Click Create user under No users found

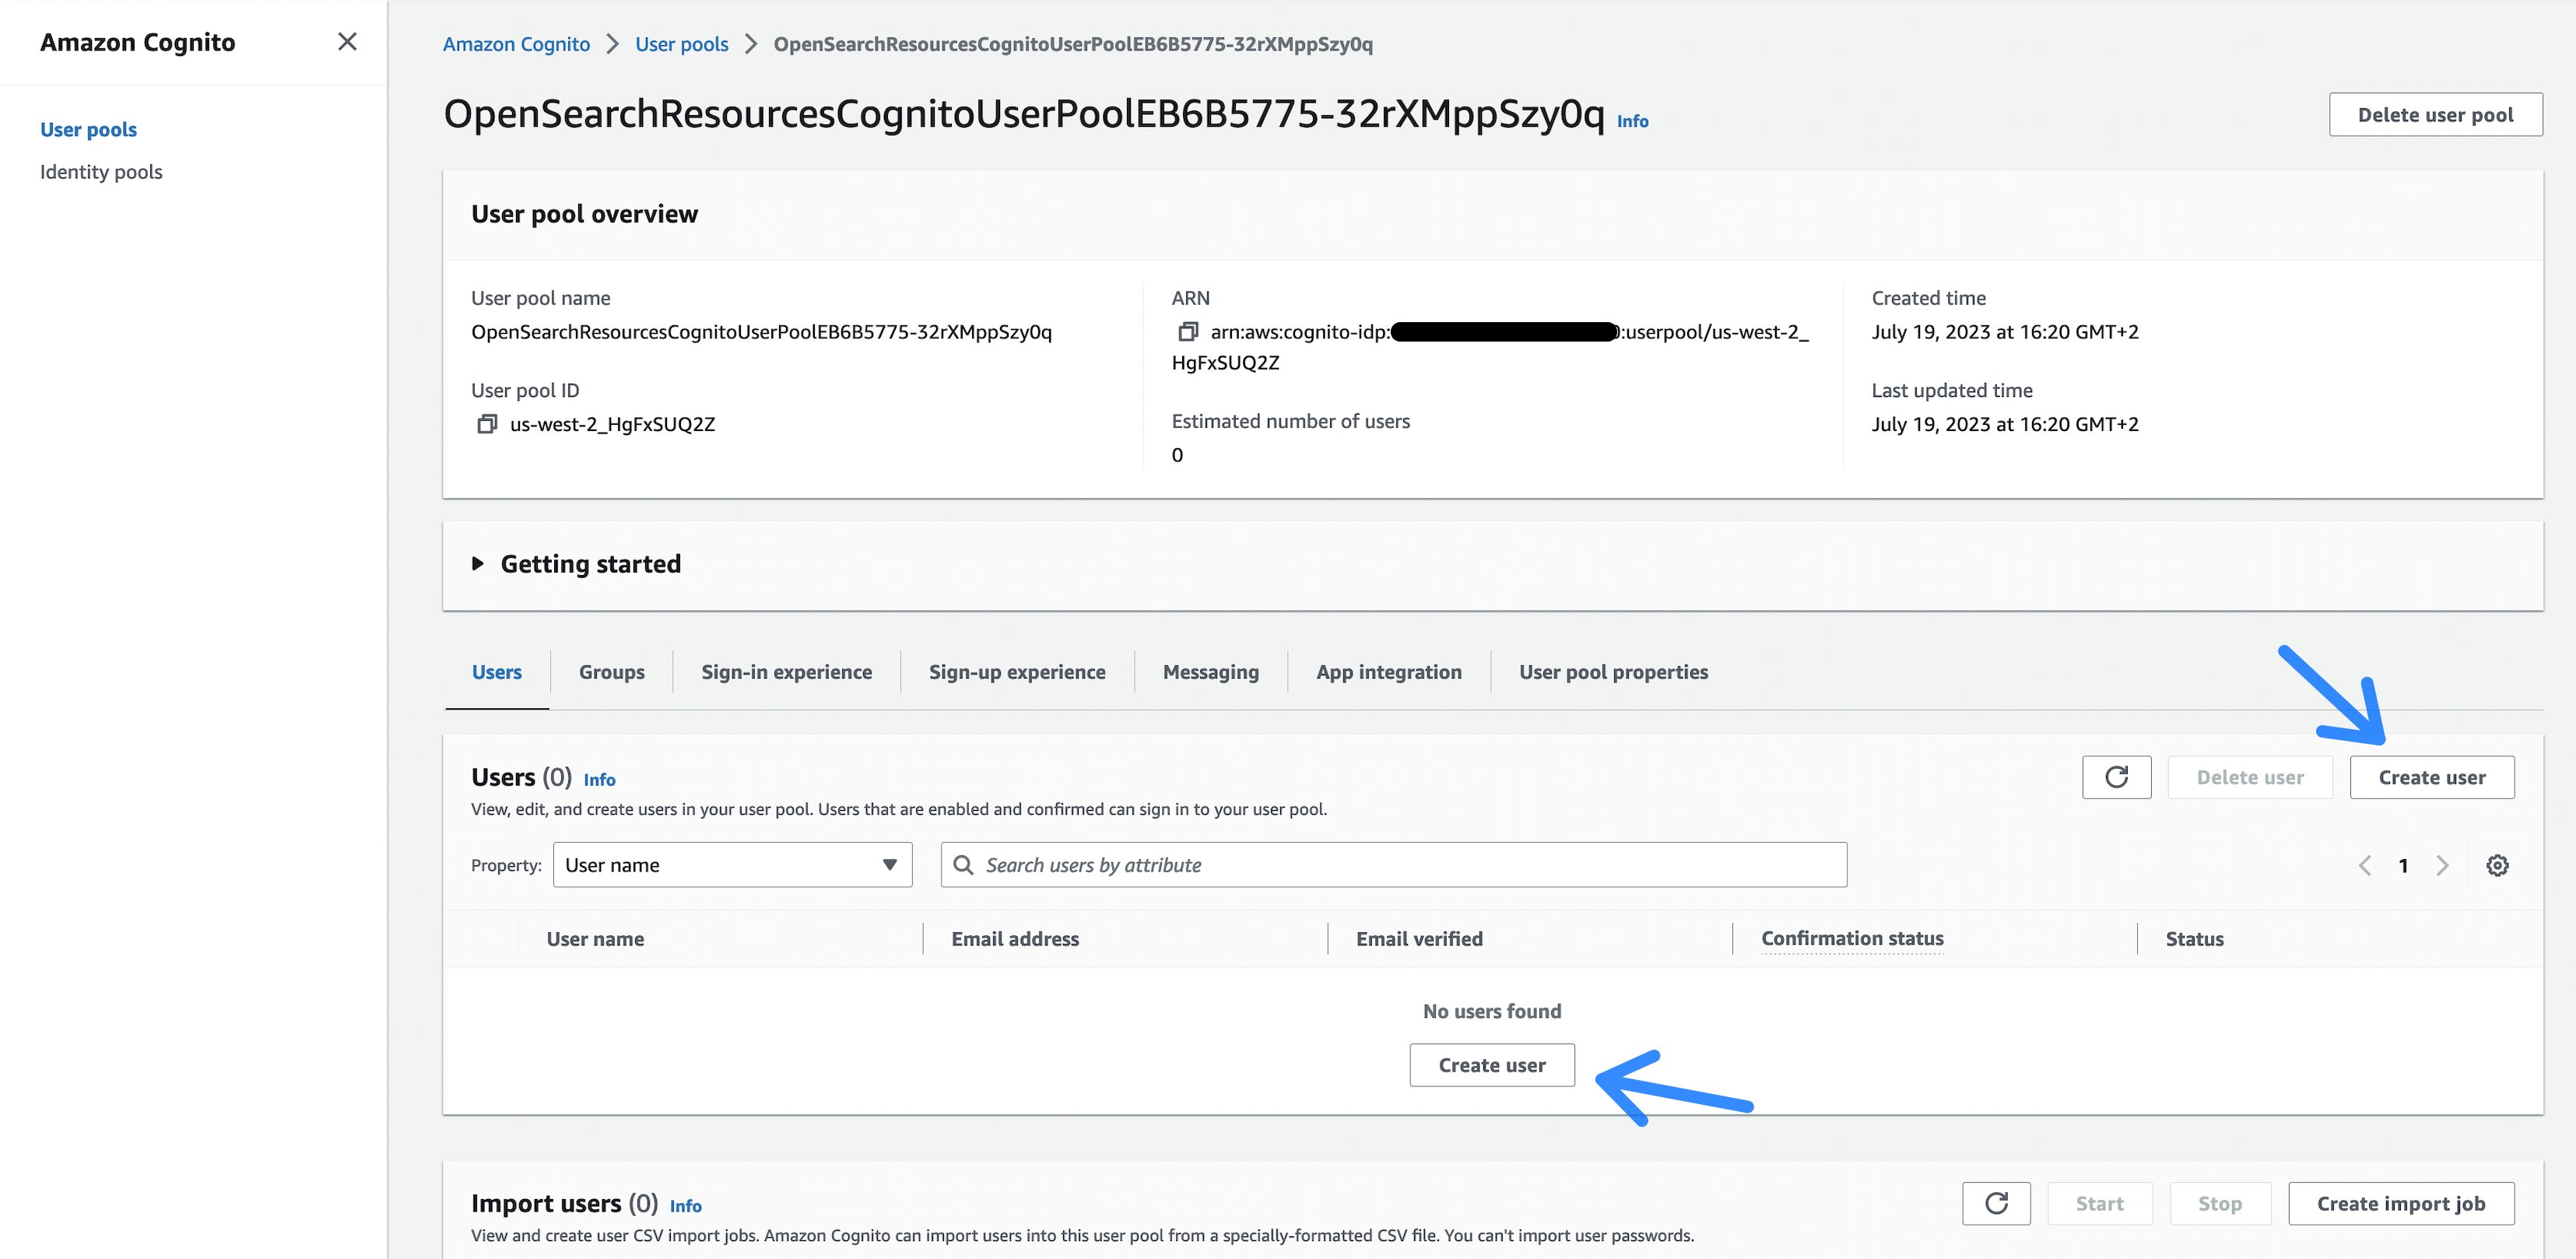(x=1492, y=1065)
